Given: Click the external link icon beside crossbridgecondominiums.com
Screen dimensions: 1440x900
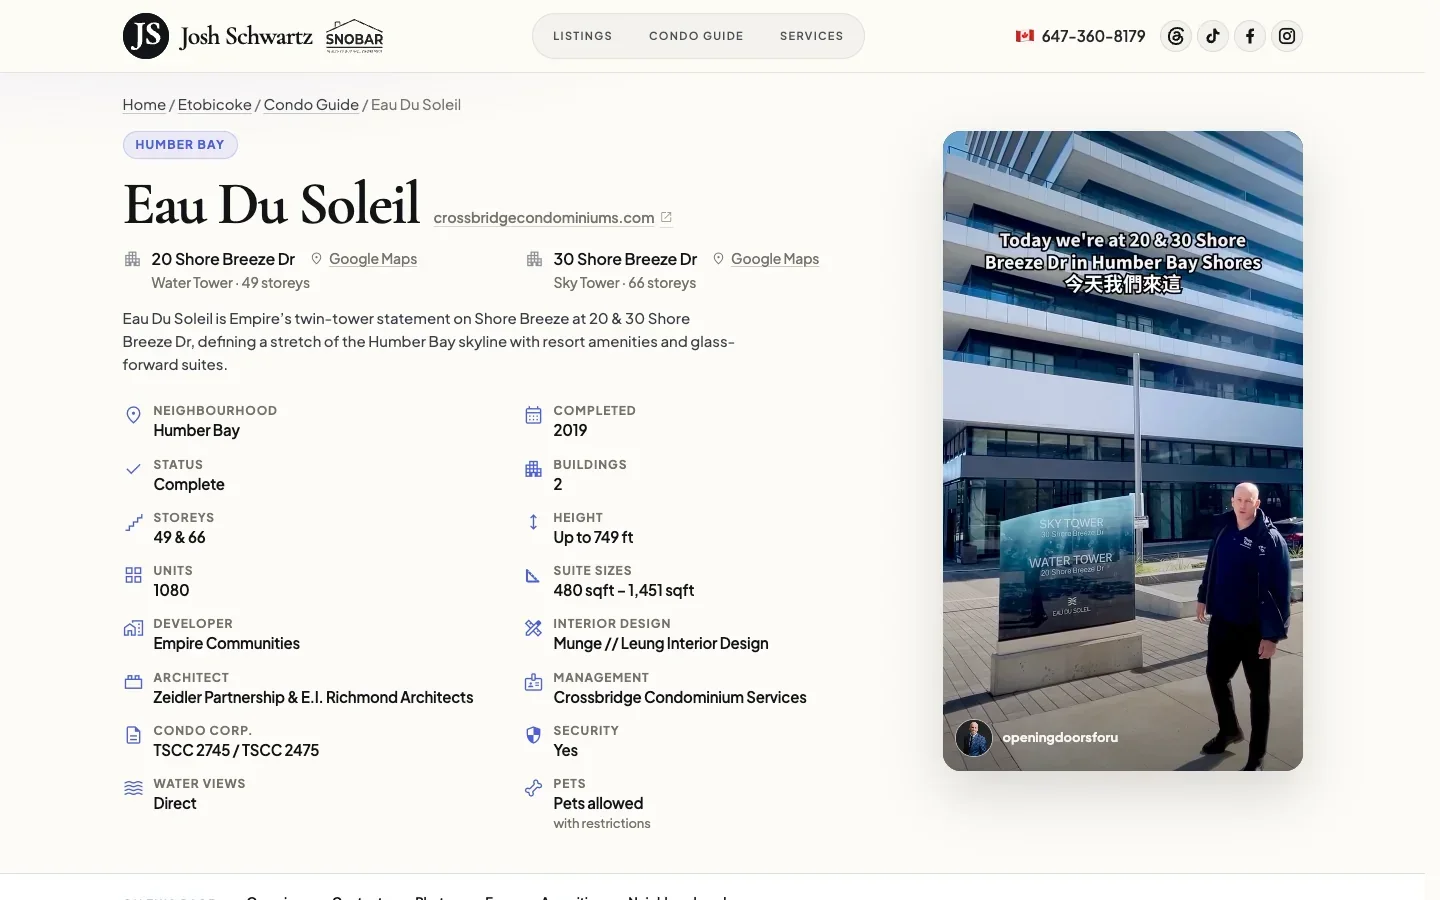Looking at the screenshot, I should [x=666, y=217].
